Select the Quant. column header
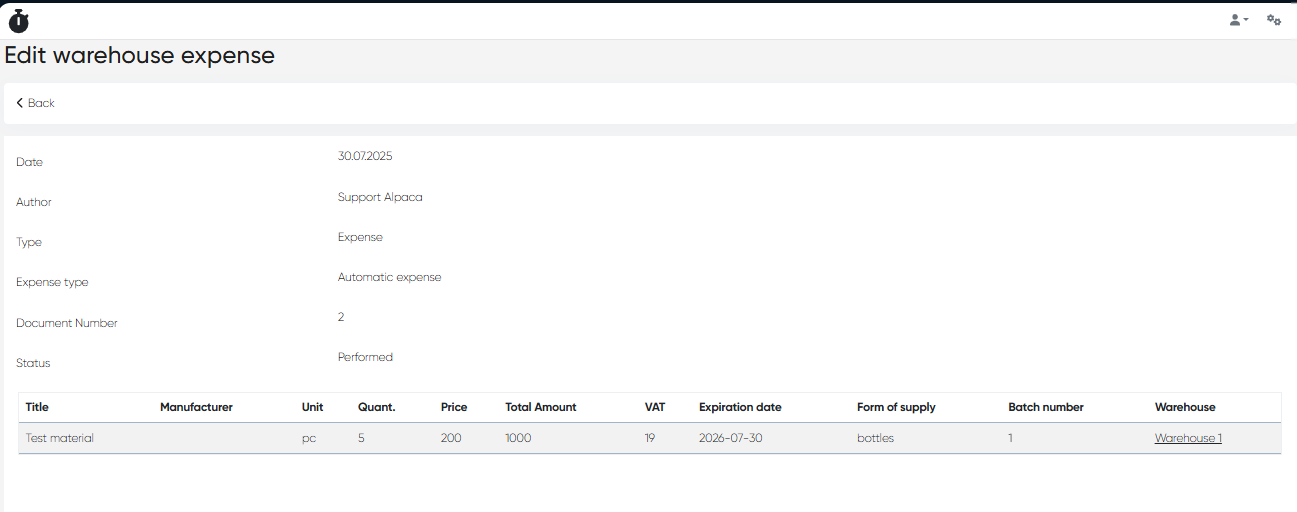 pos(376,407)
